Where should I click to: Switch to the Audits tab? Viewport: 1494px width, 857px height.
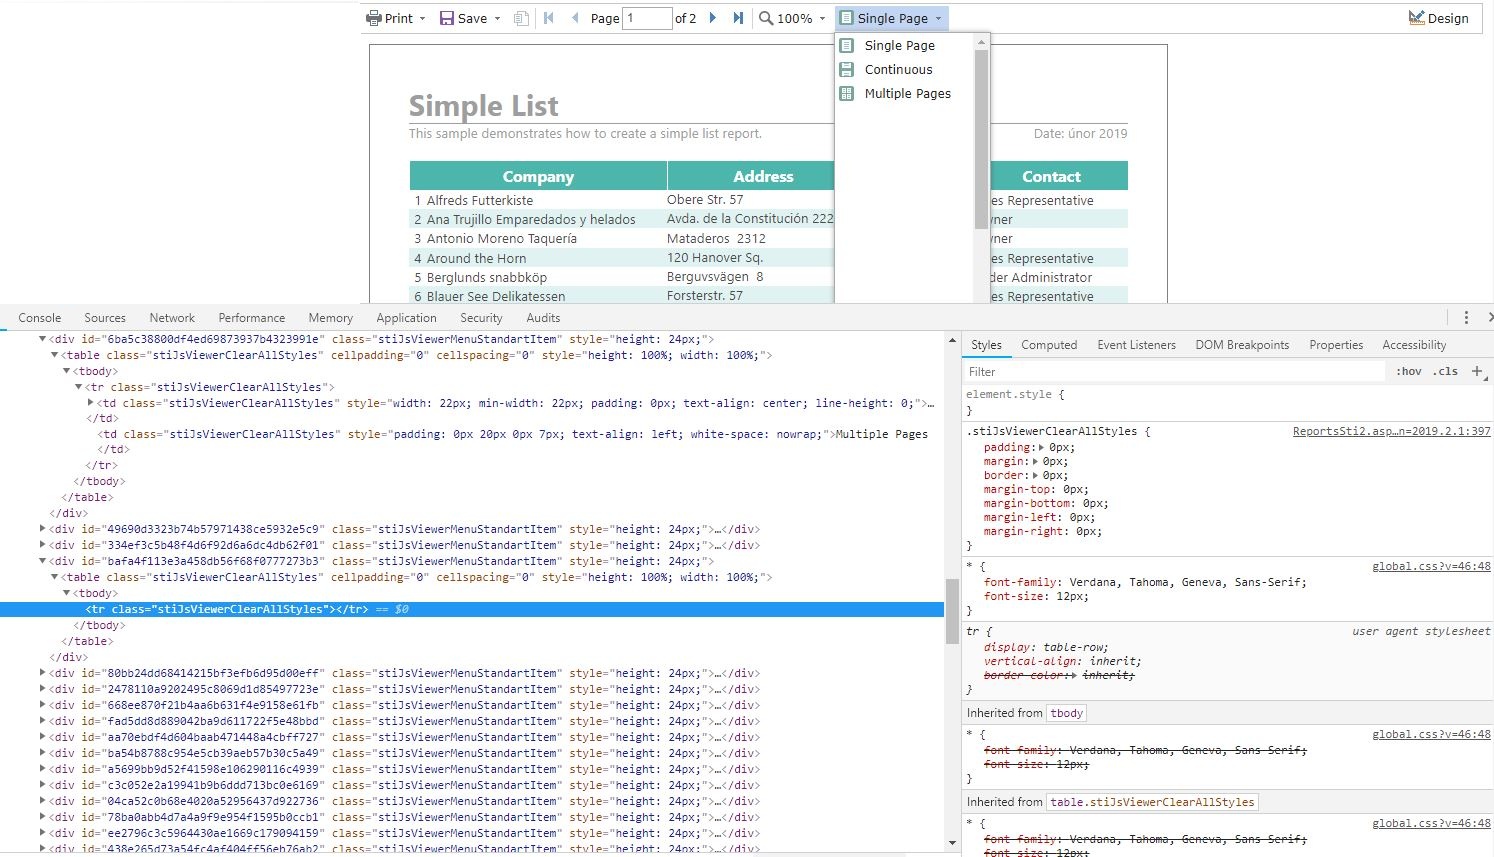(543, 318)
